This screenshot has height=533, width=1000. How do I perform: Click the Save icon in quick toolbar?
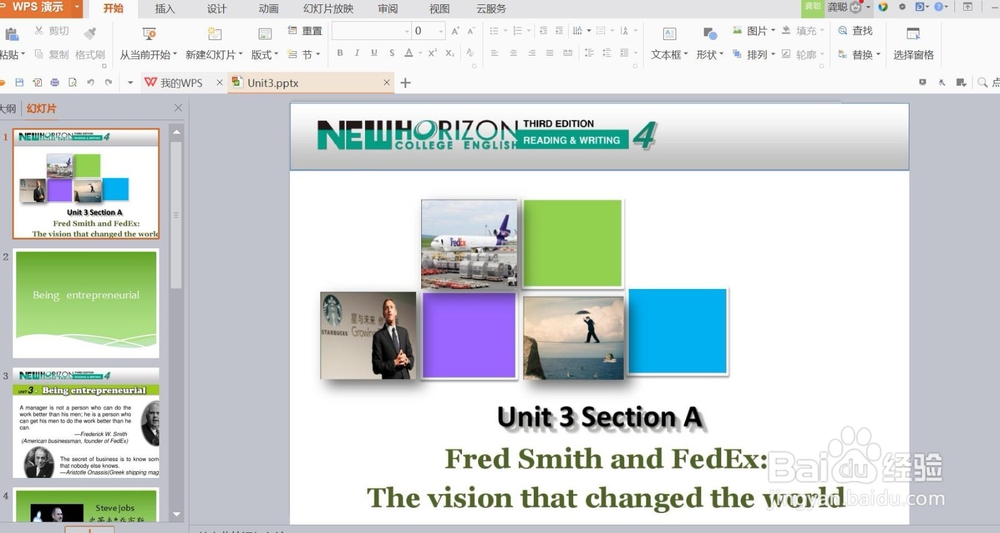click(20, 82)
